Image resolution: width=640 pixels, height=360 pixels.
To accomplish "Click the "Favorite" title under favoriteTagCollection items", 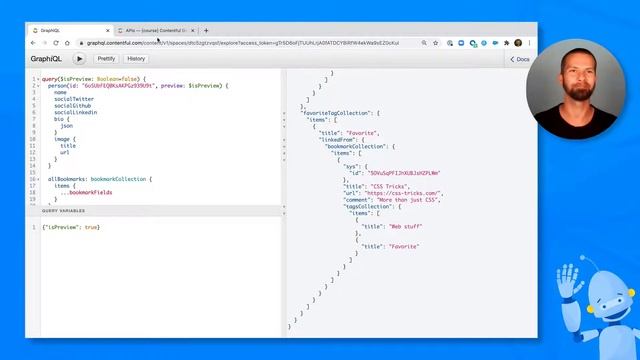I will pyautogui.click(x=362, y=133).
